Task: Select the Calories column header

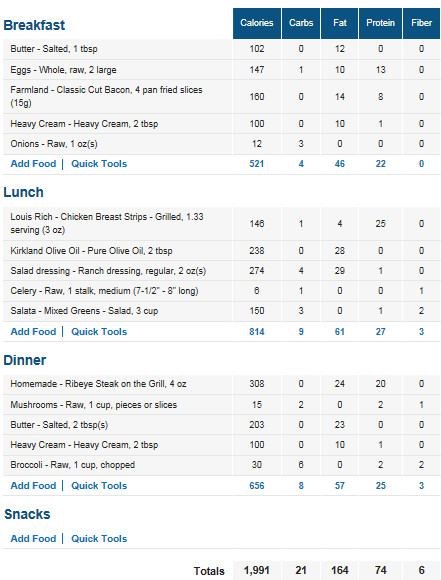Action: point(257,23)
